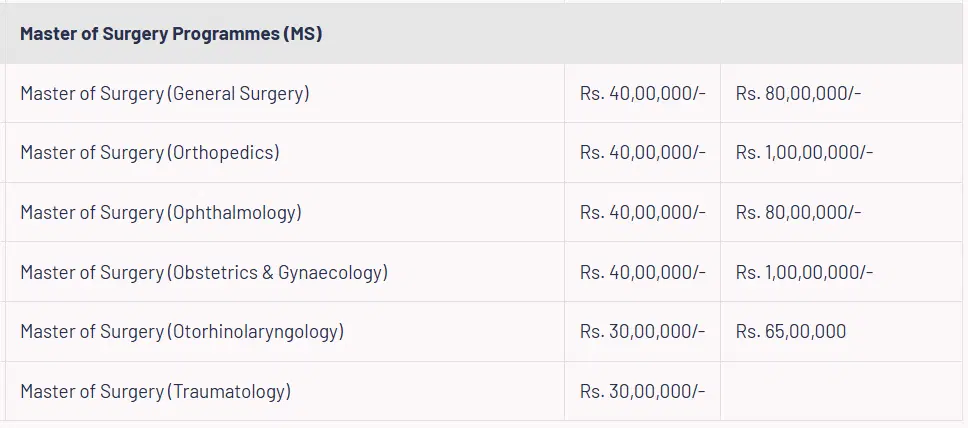Select Ophthalmology's Rs. 80,00,000/- fee cell

click(x=799, y=213)
